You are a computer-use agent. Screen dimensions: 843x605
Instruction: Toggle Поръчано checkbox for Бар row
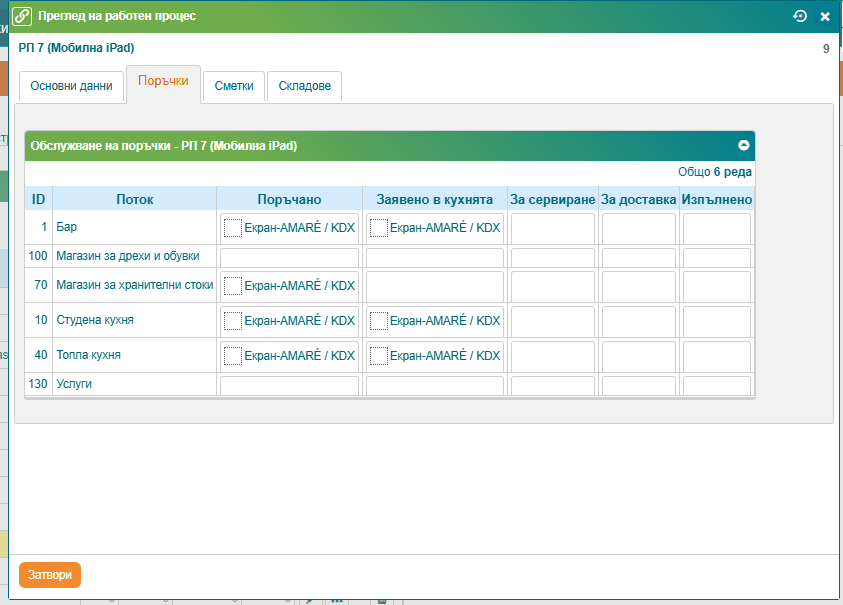233,228
